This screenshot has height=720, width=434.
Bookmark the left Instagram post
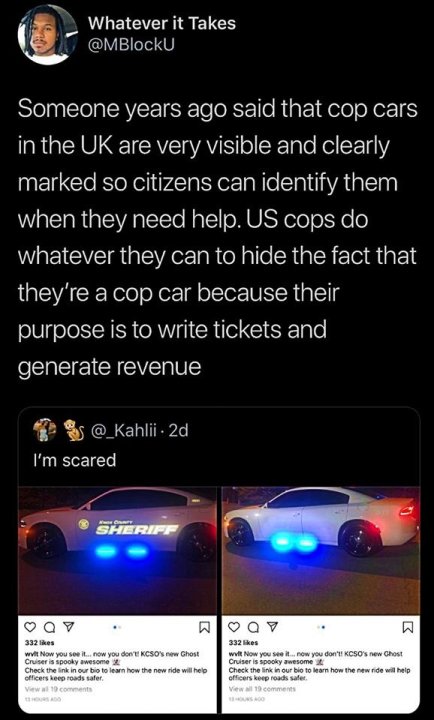point(205,627)
